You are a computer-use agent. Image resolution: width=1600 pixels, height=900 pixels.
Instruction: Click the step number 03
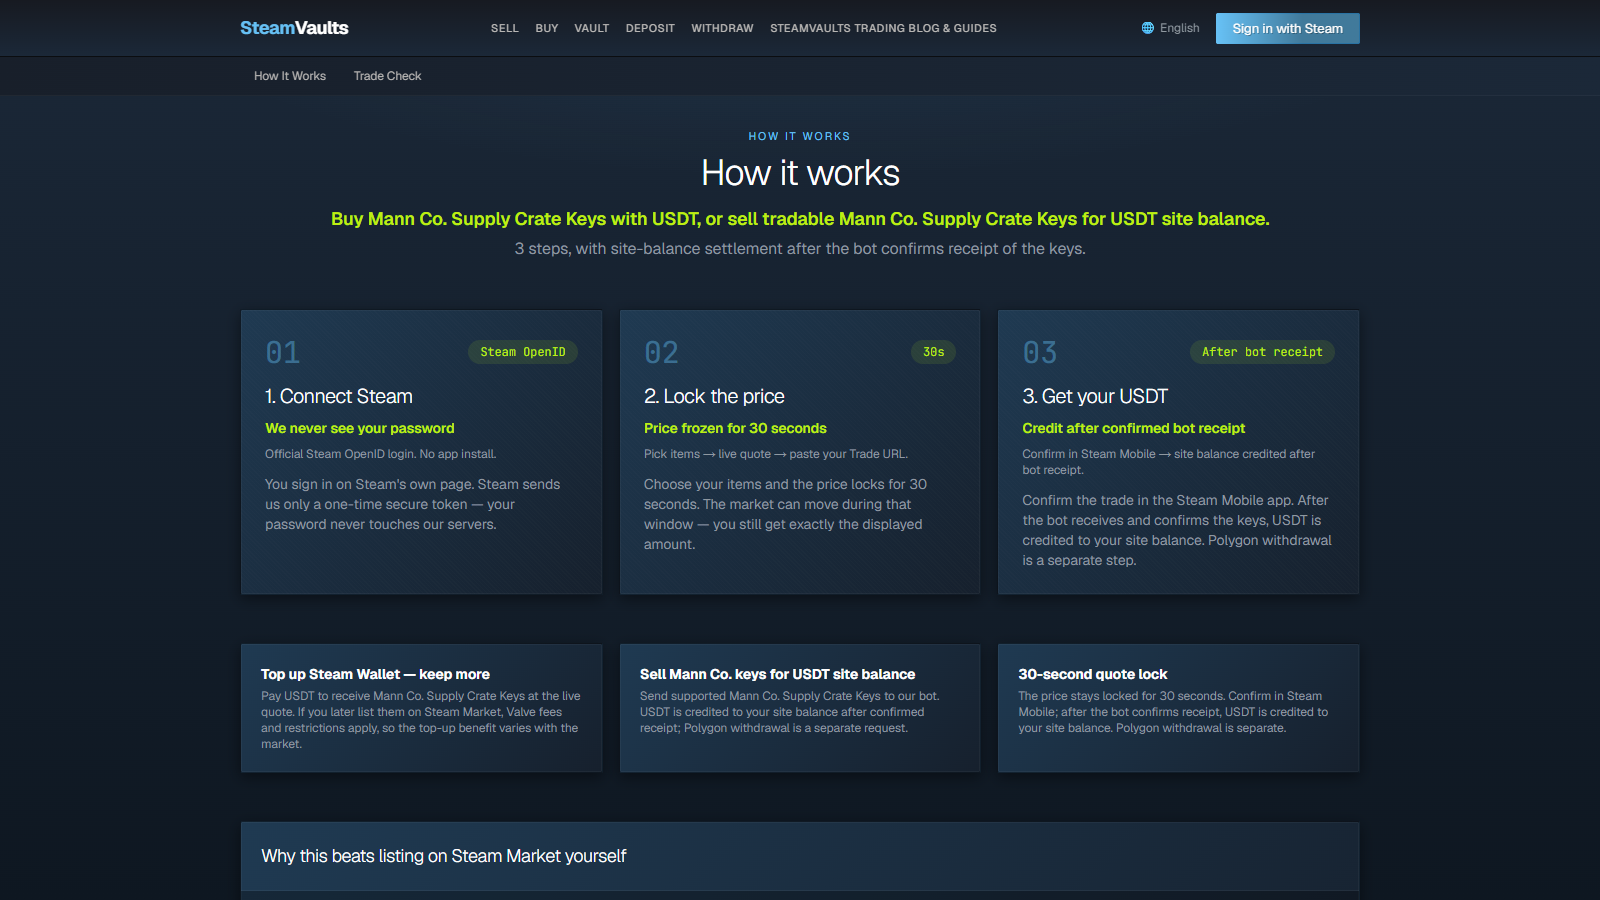(1040, 352)
